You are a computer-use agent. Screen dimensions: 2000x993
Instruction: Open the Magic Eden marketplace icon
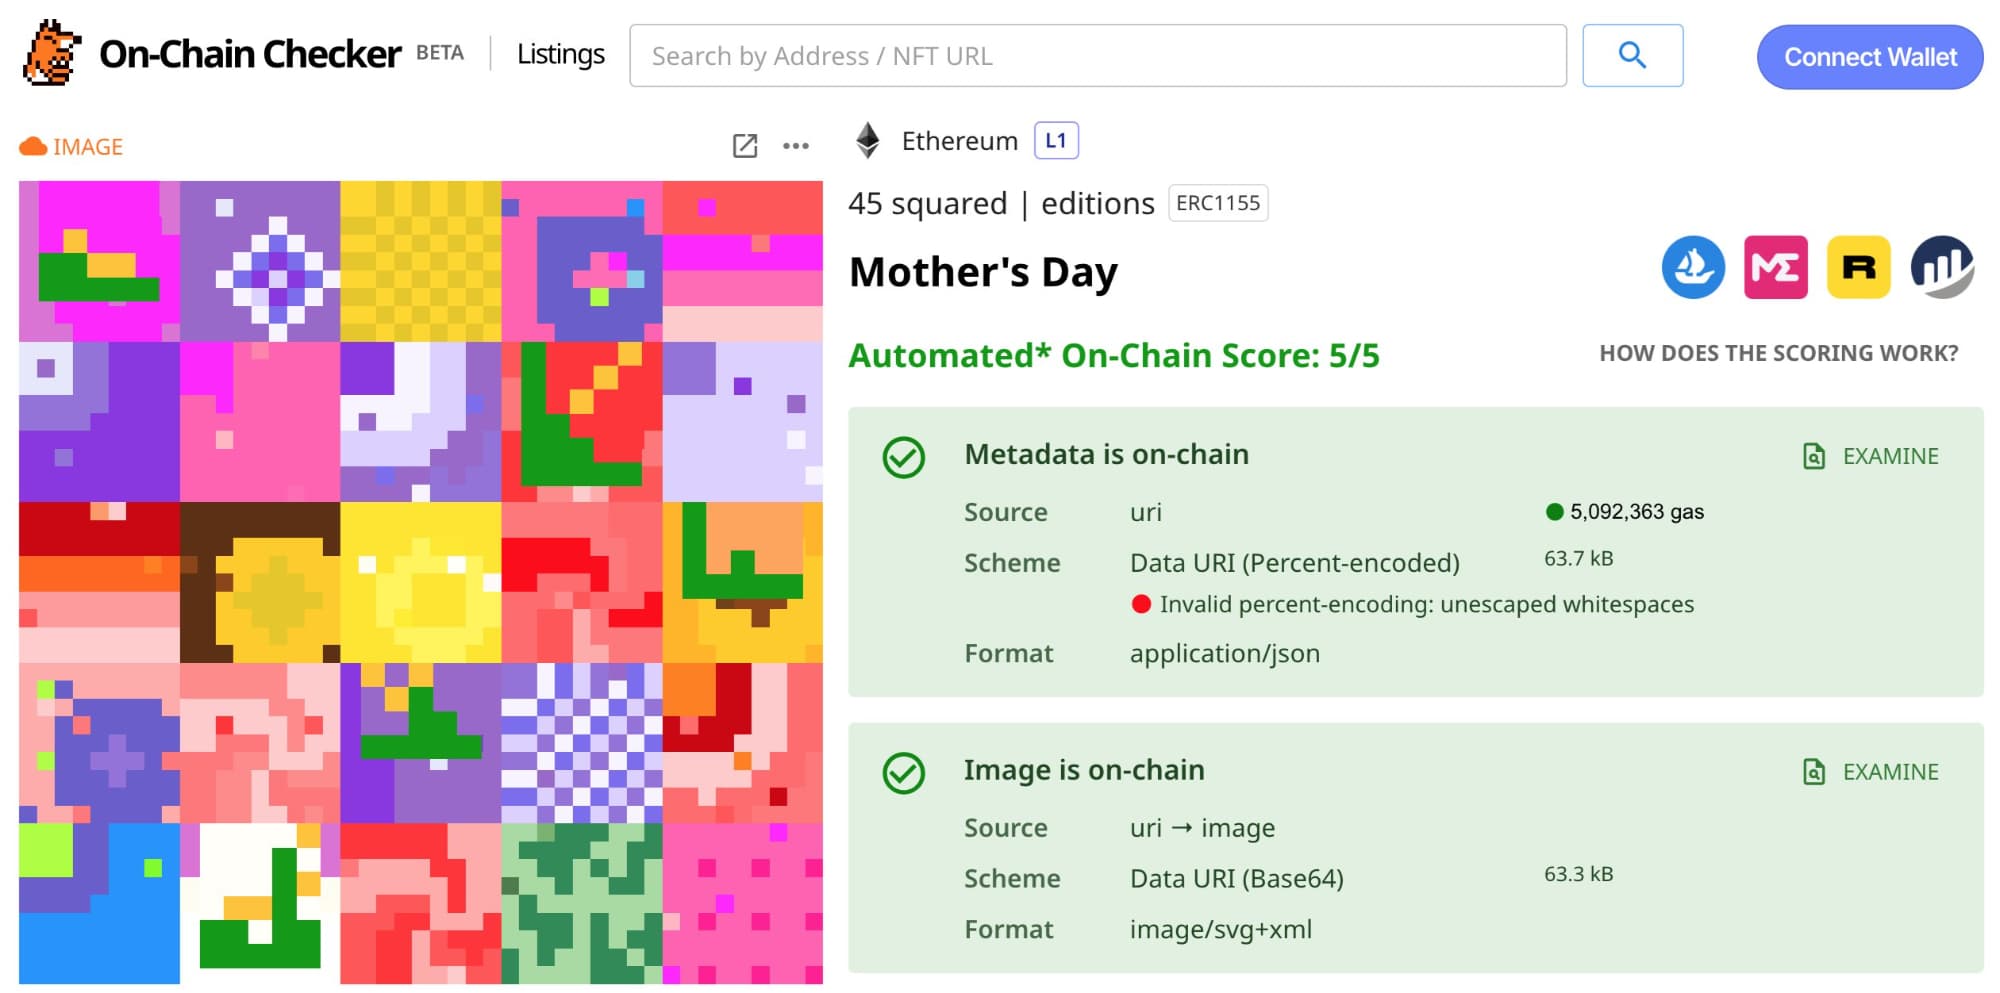pyautogui.click(x=1775, y=267)
